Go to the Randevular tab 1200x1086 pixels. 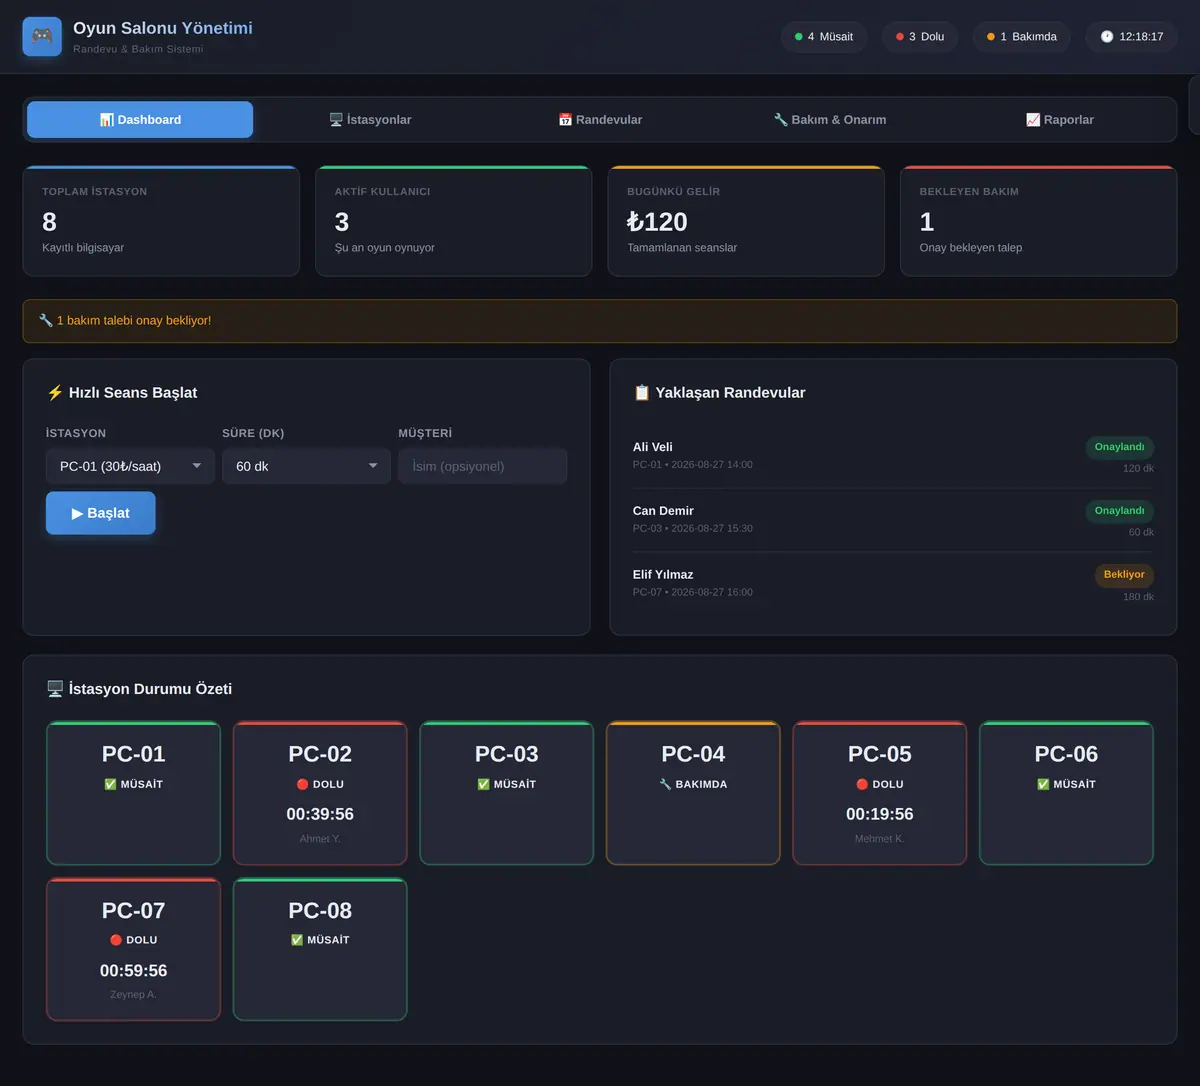tap(600, 120)
